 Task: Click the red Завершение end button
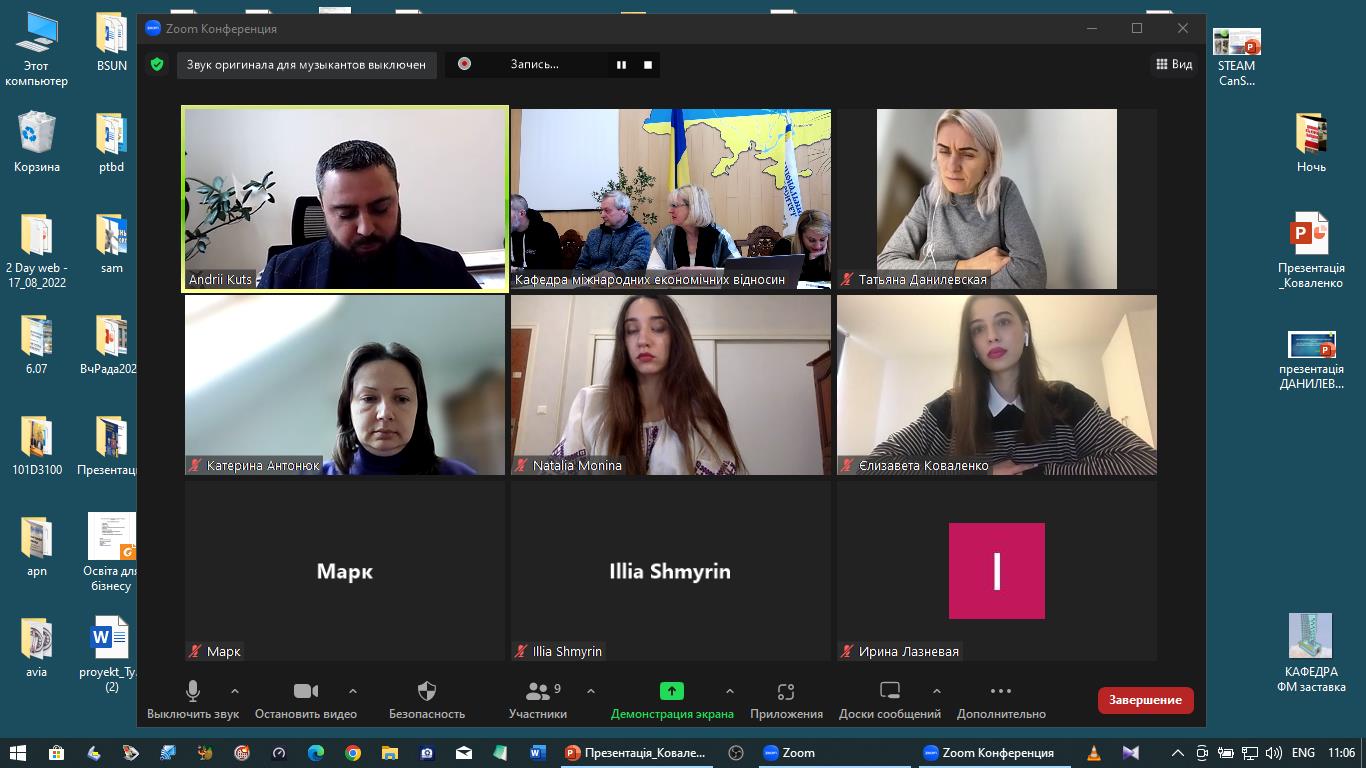click(x=1145, y=700)
